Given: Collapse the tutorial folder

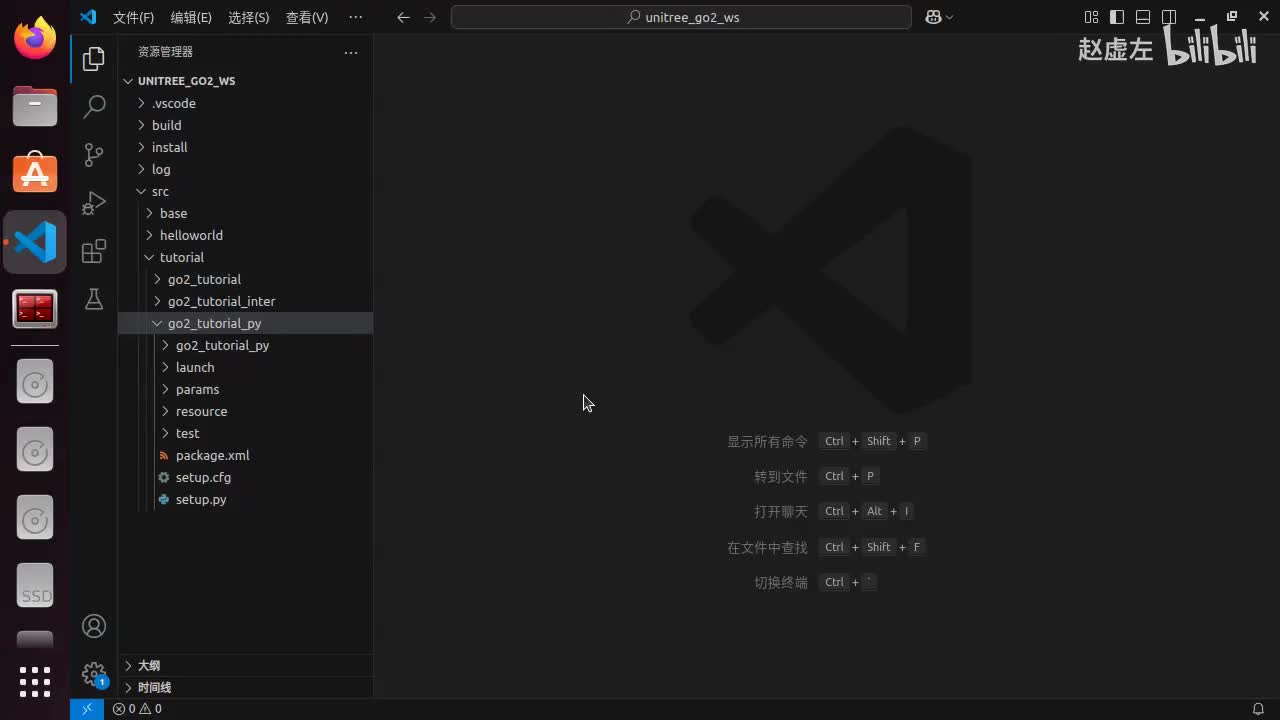Looking at the screenshot, I should pos(245,257).
